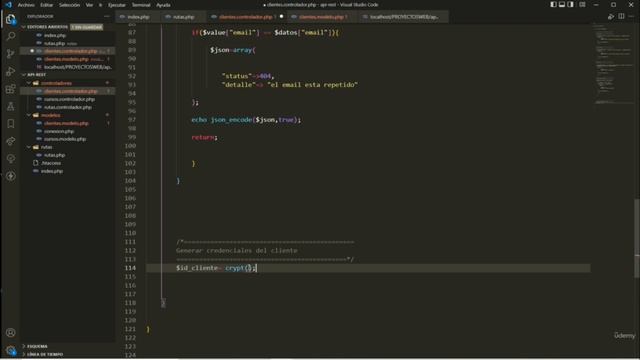The image size is (640, 360).
Task: Open the Manage gear icon
Action: coord(11,350)
